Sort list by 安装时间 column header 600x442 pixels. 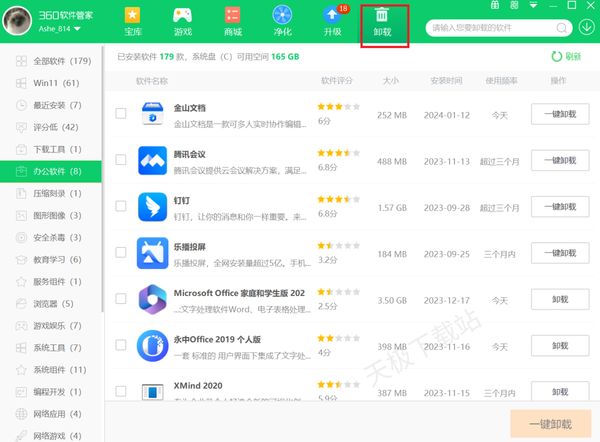pos(444,80)
